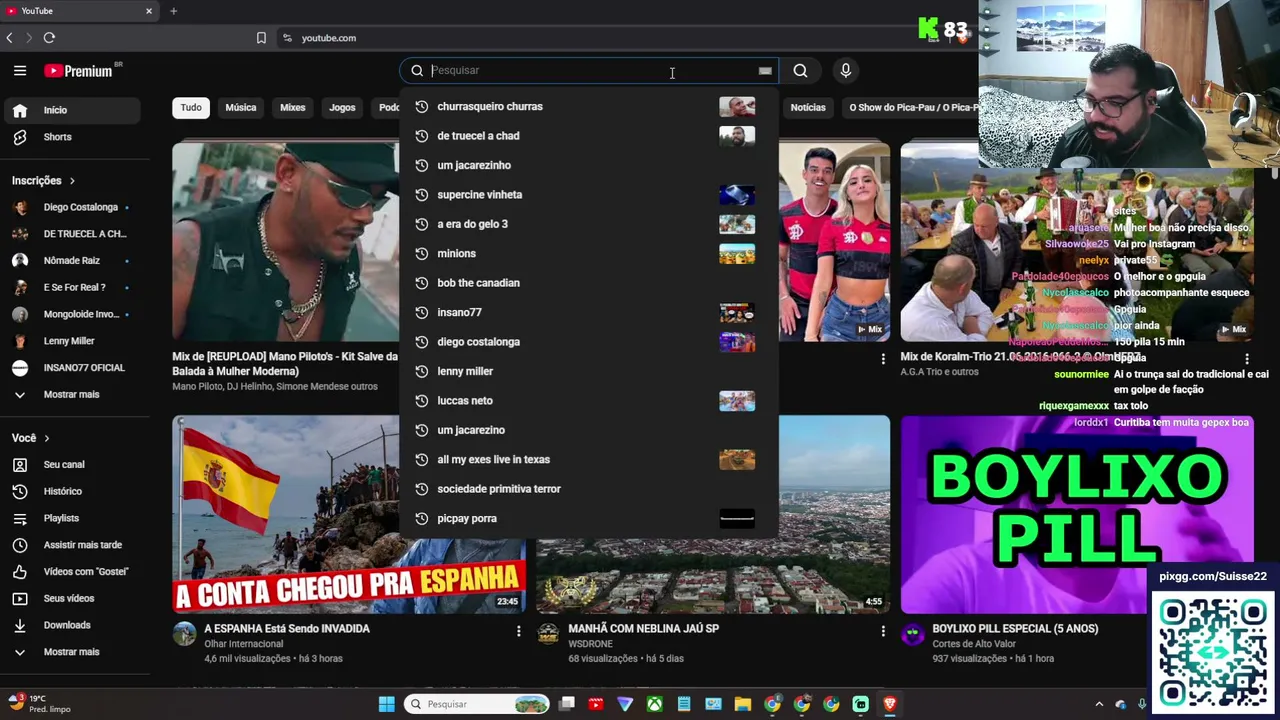The width and height of the screenshot is (1280, 720).
Task: Choose suggestion "supercine vinheta"
Action: 588,195
